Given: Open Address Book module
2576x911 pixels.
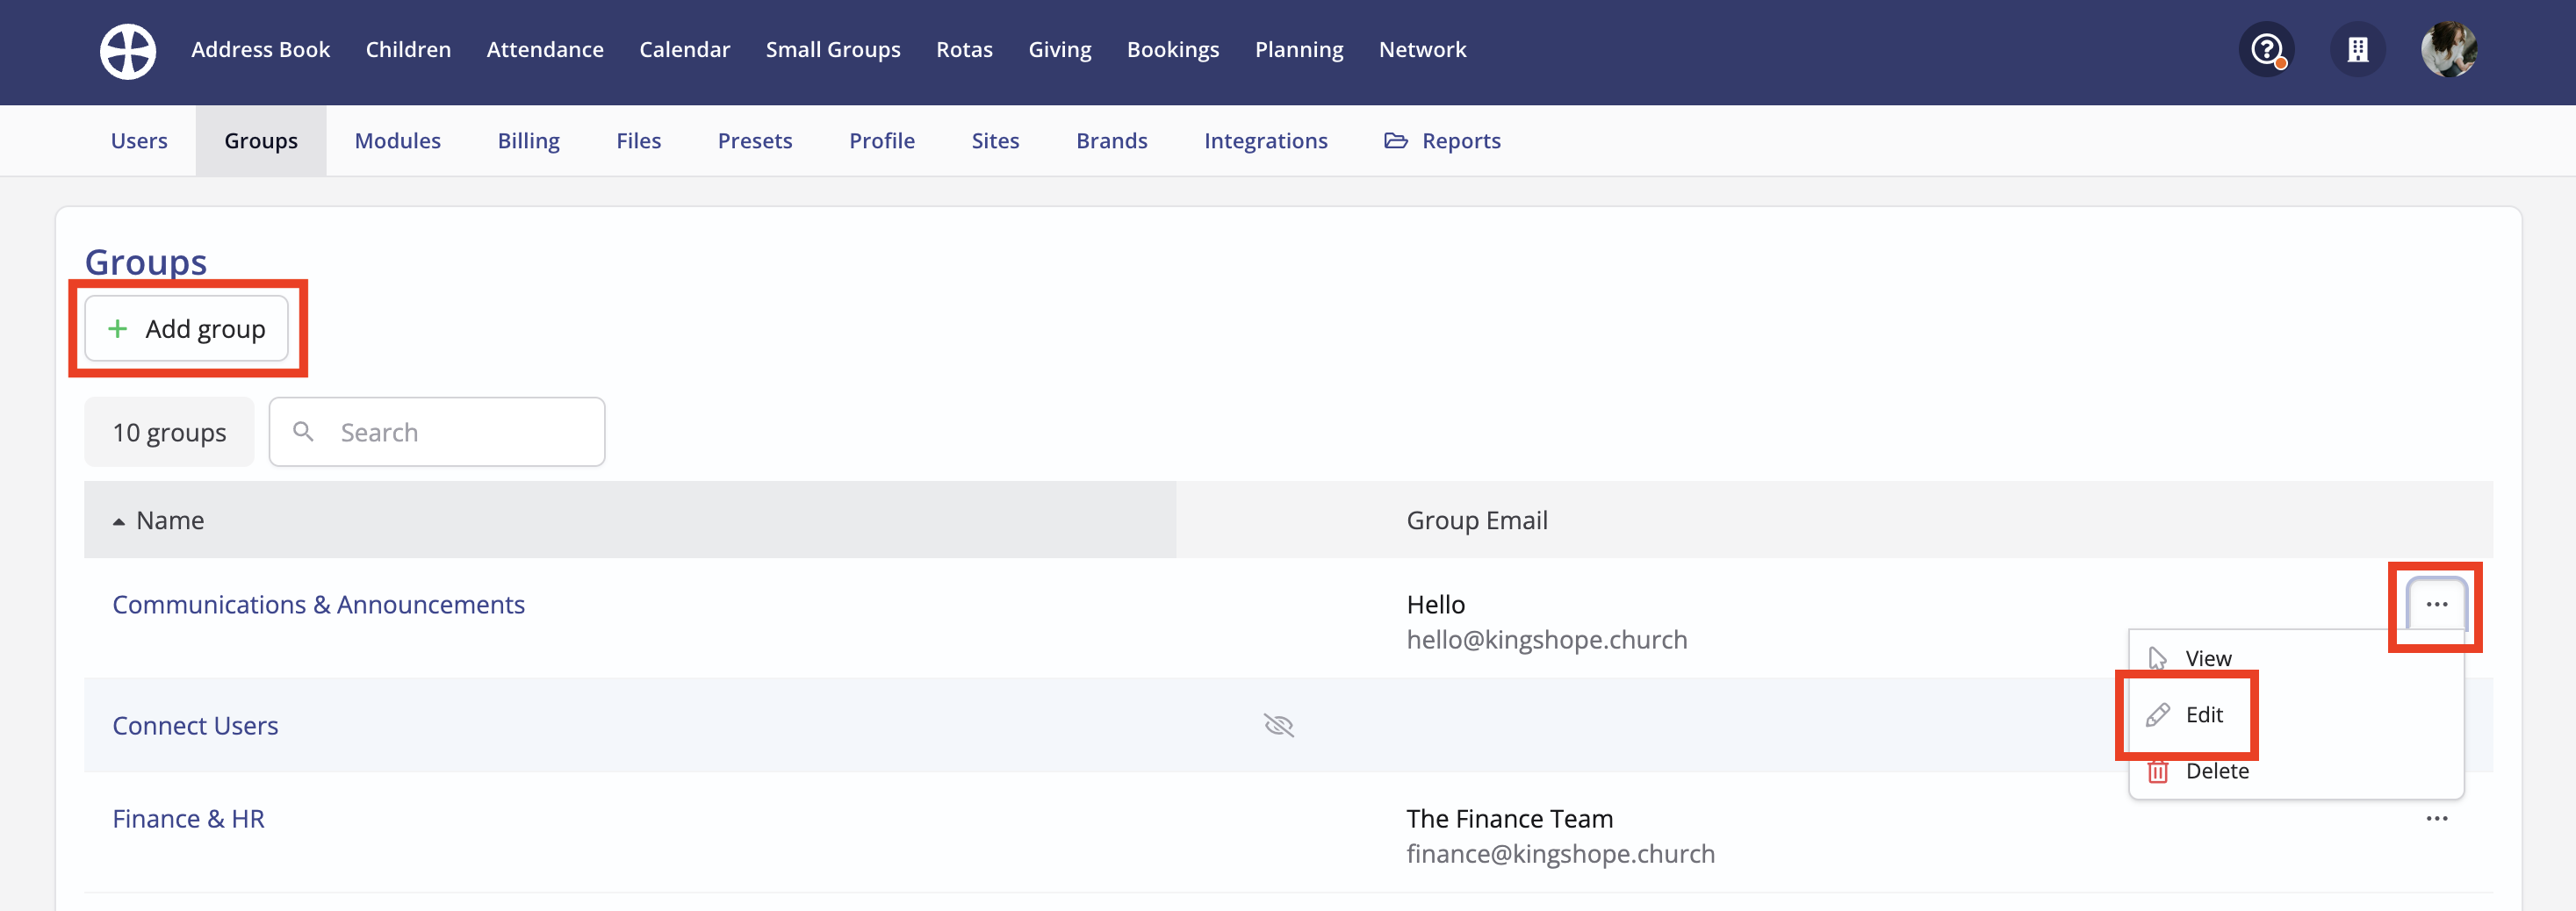Looking at the screenshot, I should [x=261, y=50].
